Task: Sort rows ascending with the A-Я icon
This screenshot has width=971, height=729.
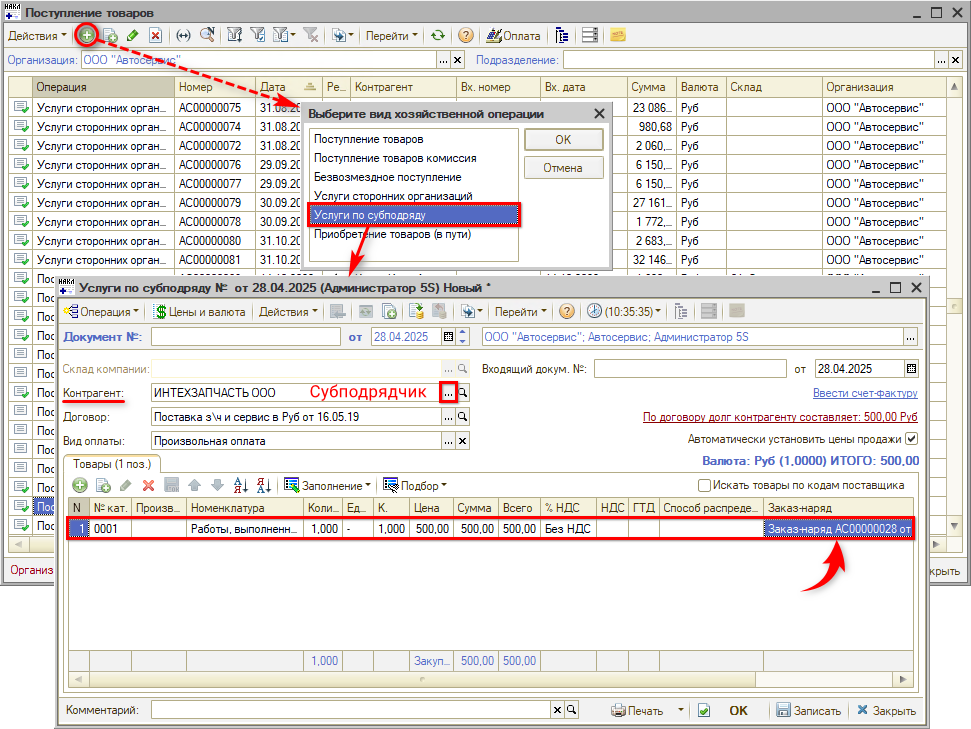Action: click(x=240, y=485)
